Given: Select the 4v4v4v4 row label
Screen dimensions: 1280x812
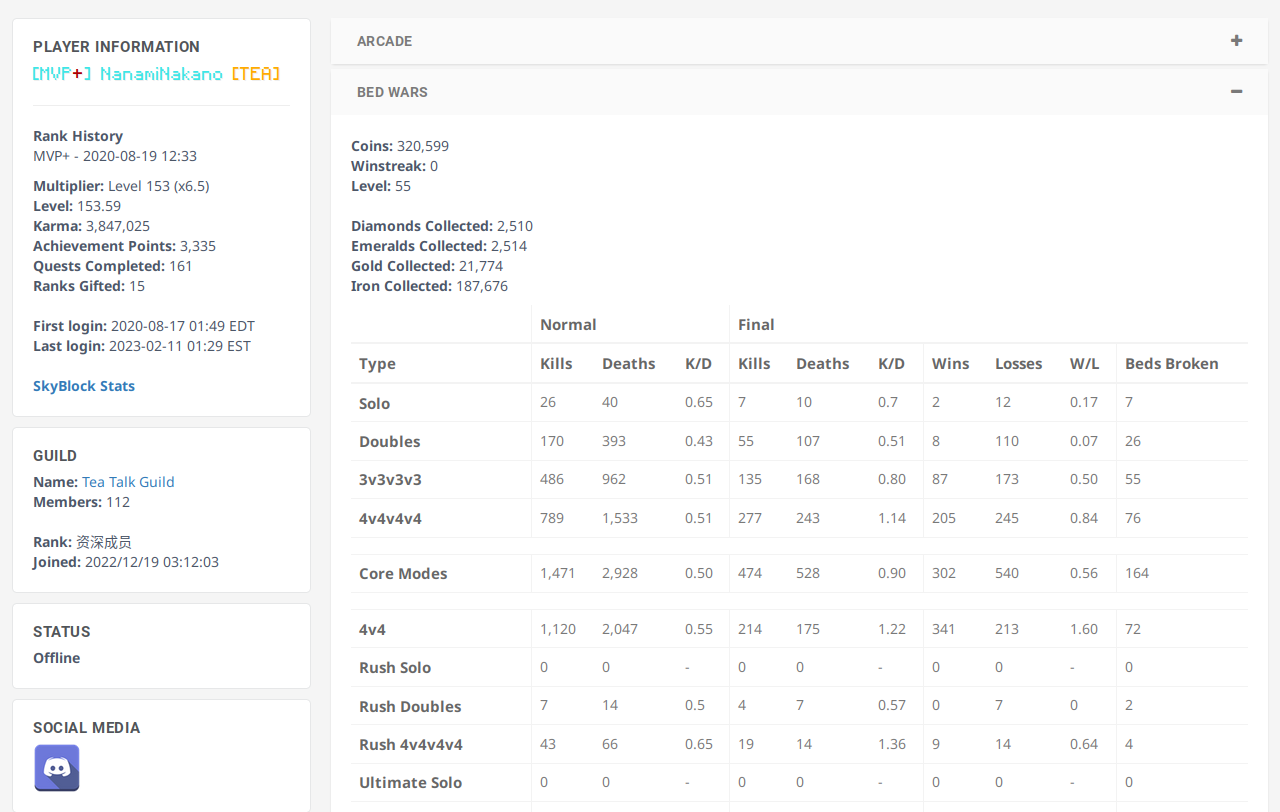Looking at the screenshot, I should pos(390,518).
